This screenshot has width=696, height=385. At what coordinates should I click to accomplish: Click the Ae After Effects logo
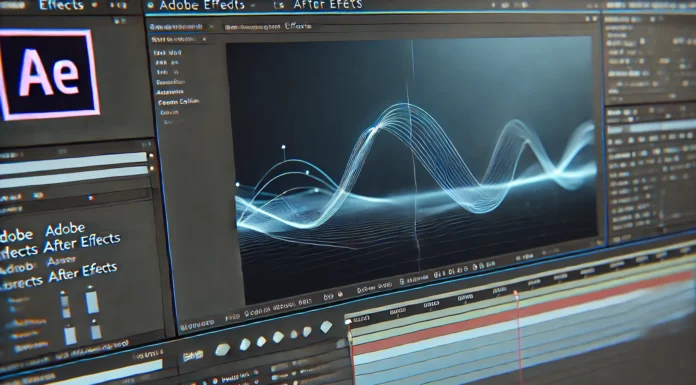49,74
